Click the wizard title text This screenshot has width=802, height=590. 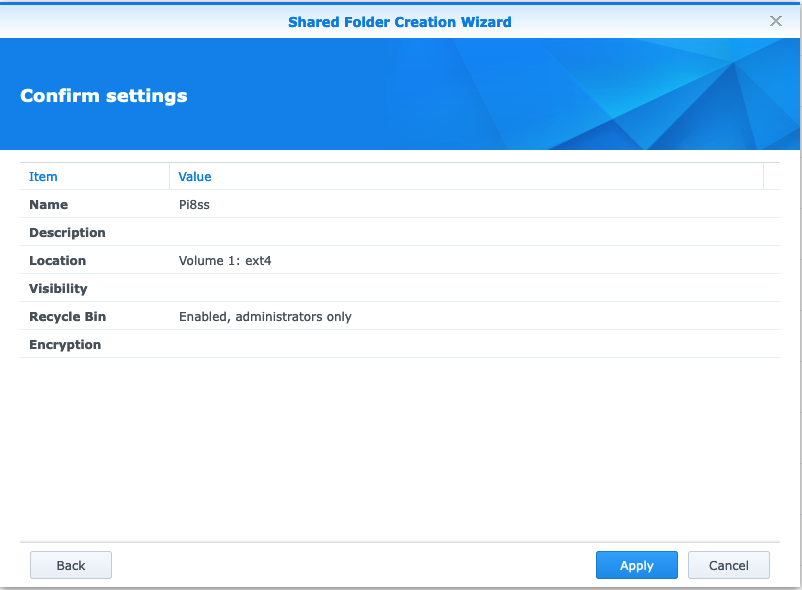[x=399, y=21]
